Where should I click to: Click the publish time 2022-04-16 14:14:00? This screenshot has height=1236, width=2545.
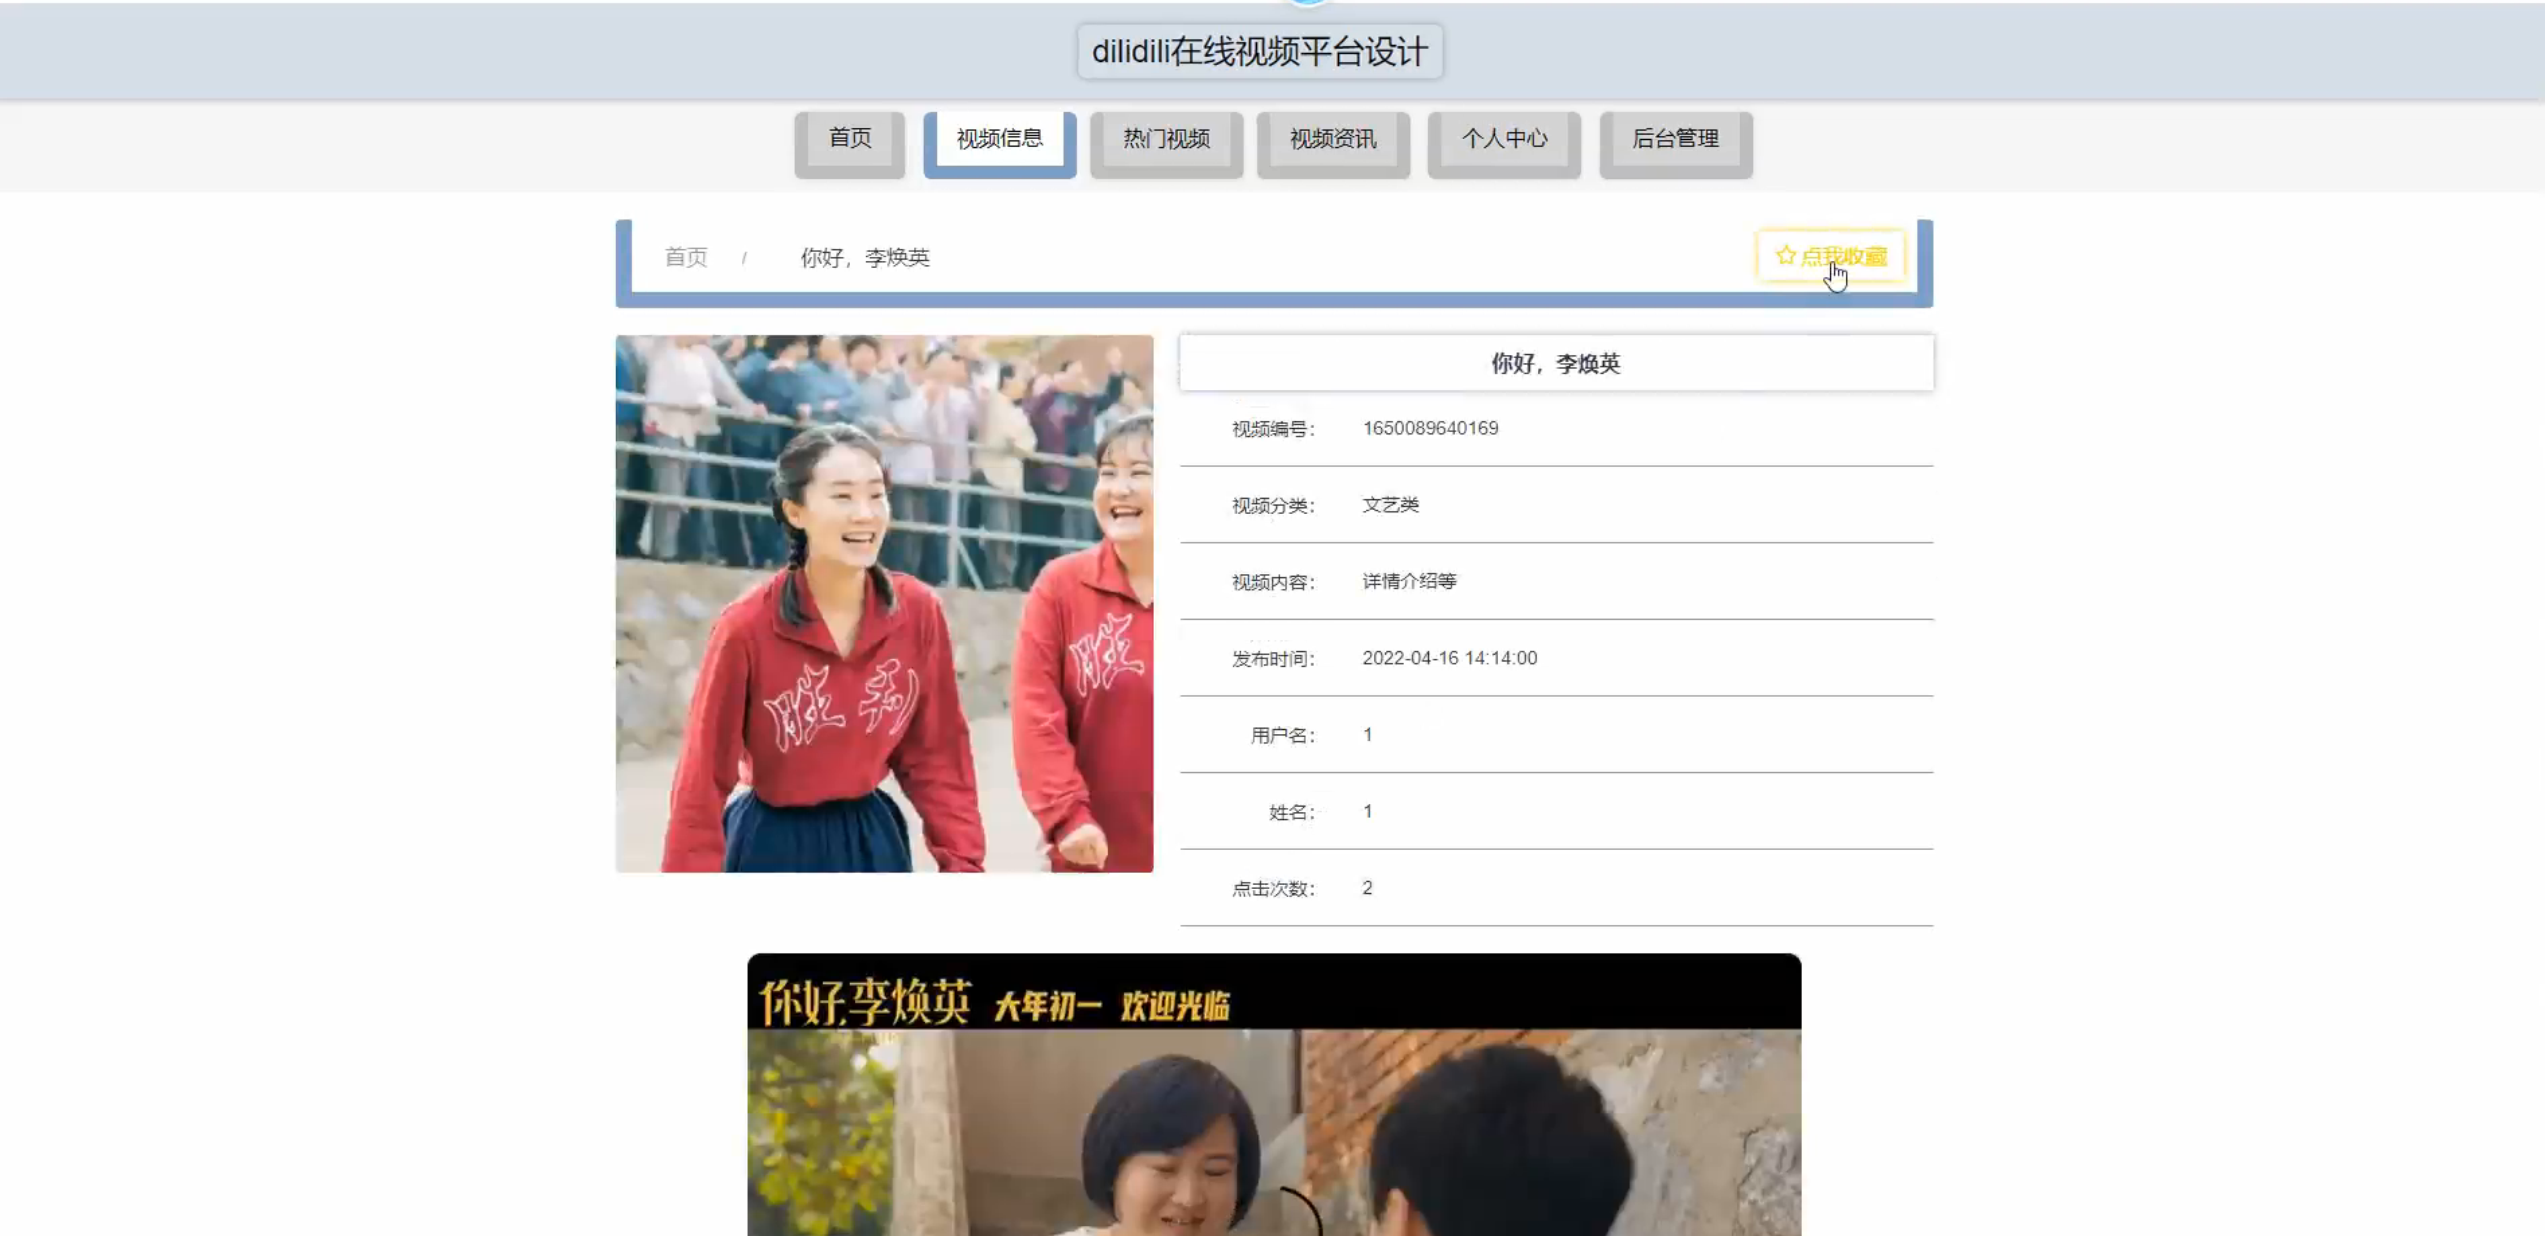1449,658
